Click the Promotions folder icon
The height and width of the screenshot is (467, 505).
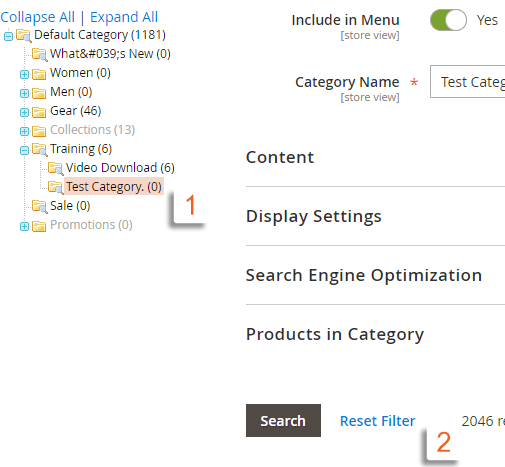pyautogui.click(x=39, y=226)
